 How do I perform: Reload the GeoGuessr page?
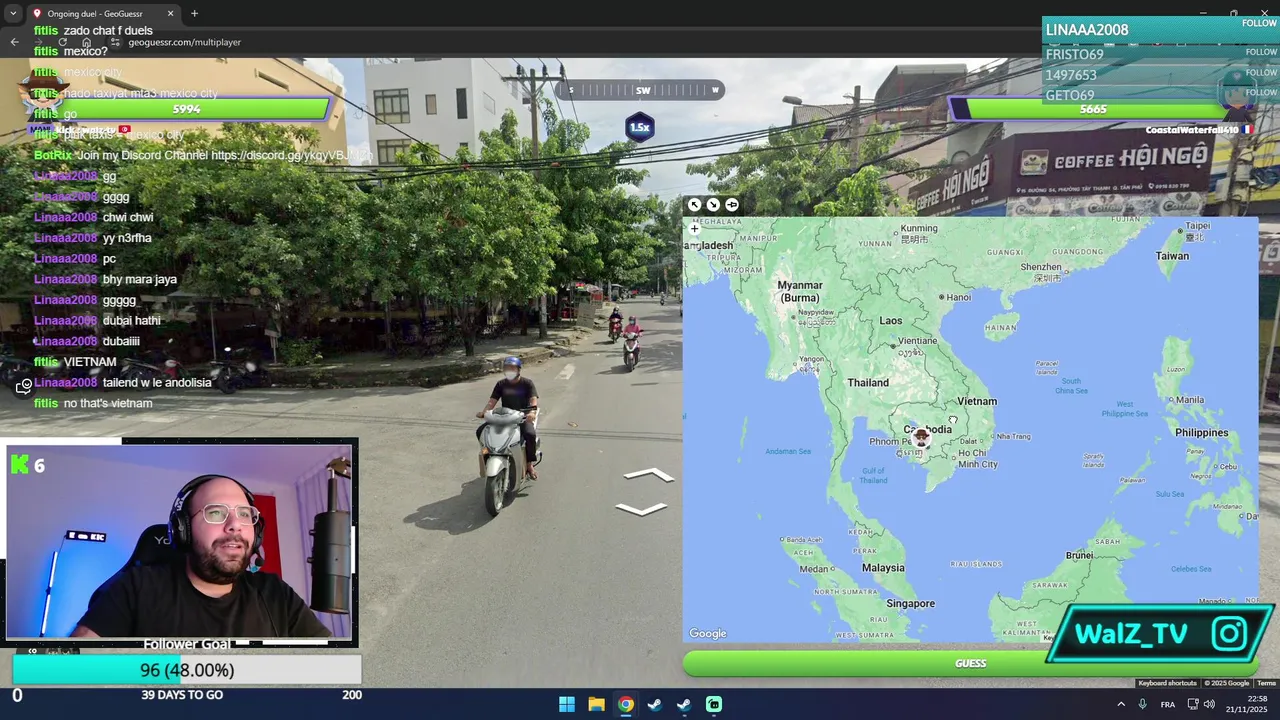63,42
